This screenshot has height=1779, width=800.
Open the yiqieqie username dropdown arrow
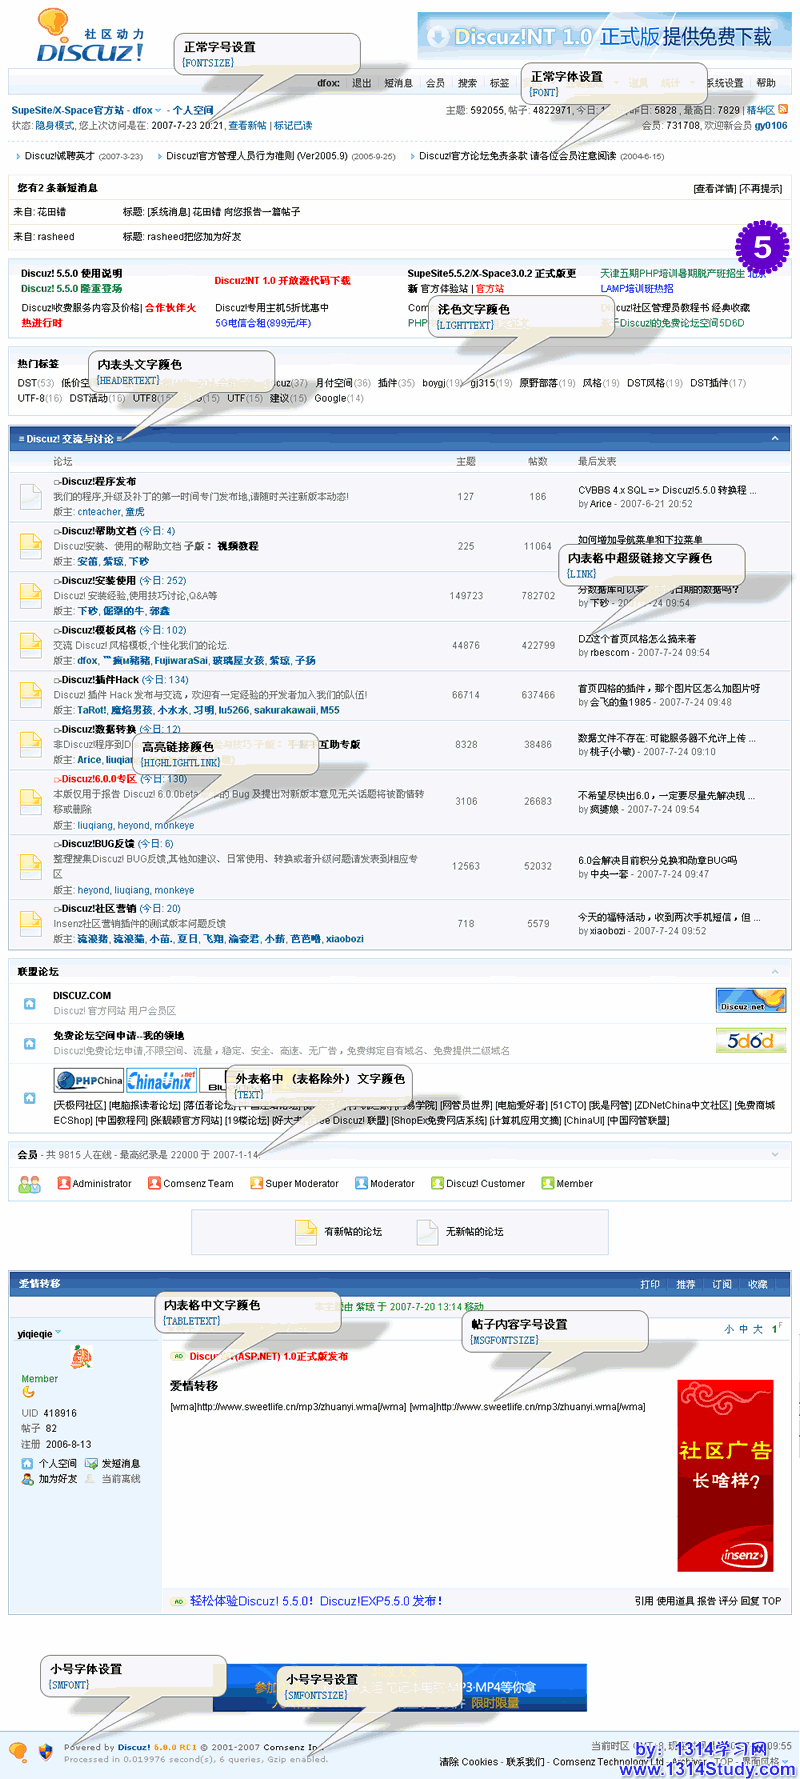[58, 1333]
